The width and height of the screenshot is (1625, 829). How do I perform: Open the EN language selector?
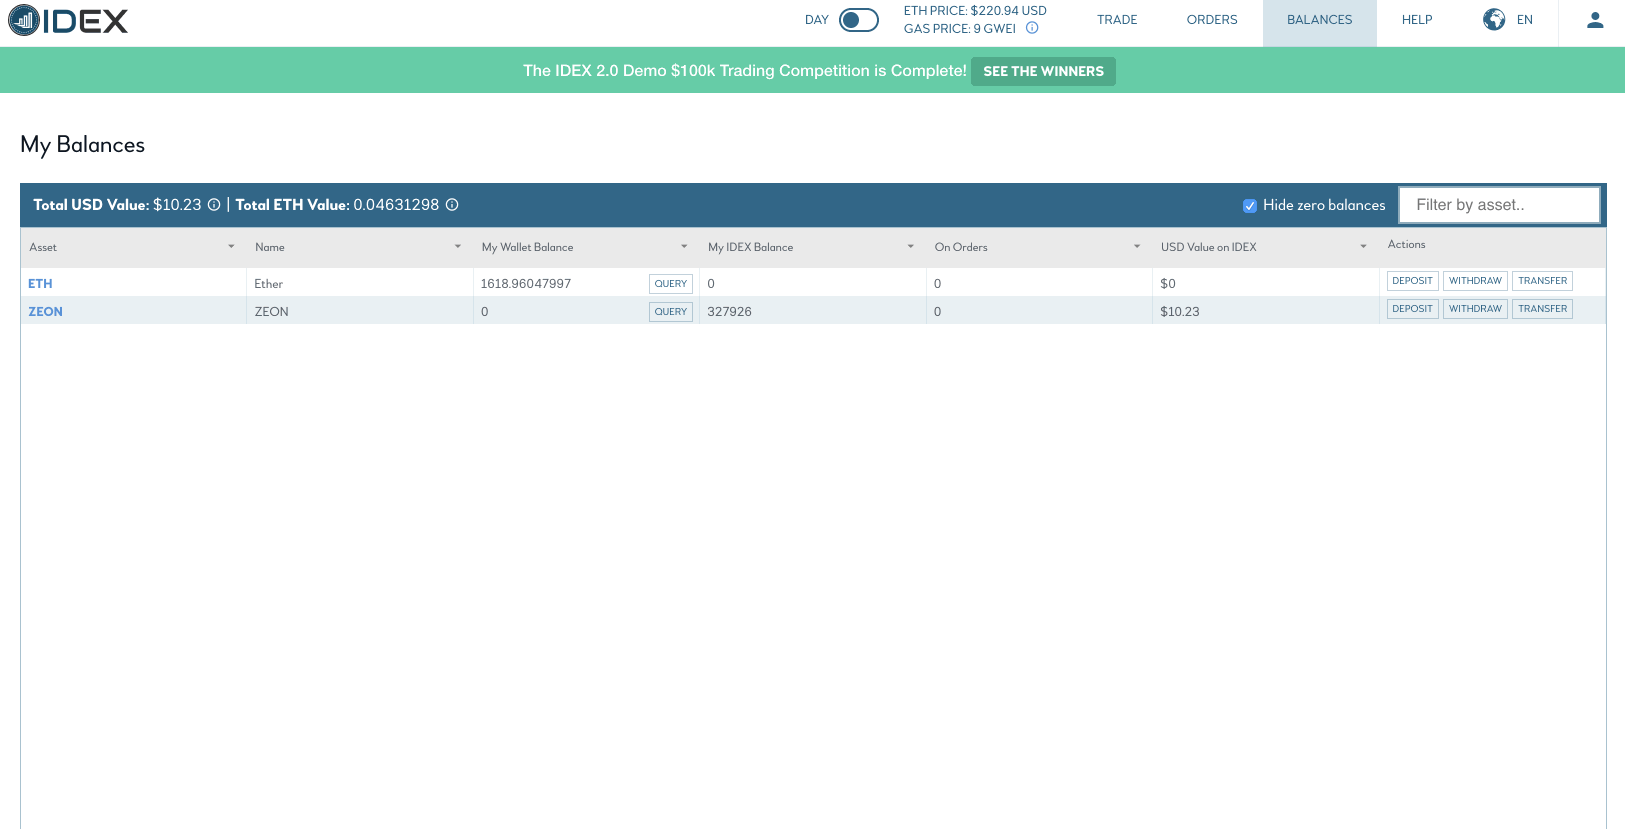pos(1525,20)
